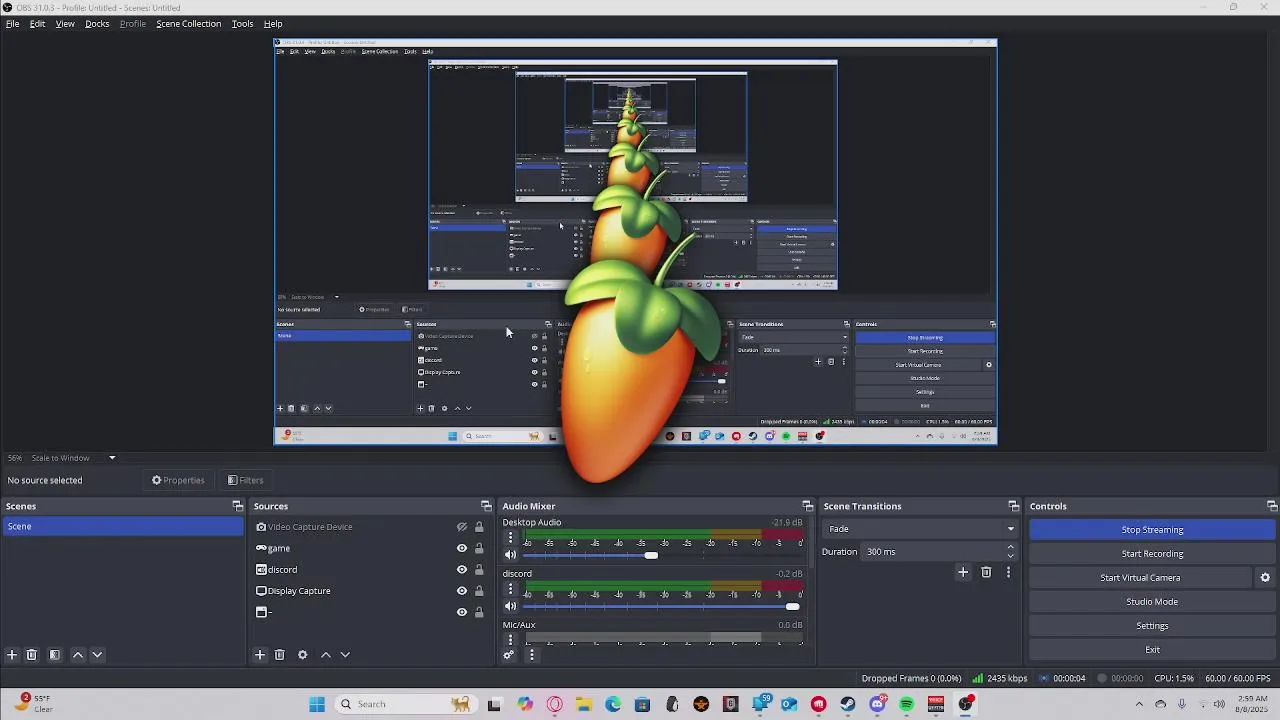This screenshot has width=1280, height=720.
Task: Open Audio Mixer bottom options menu dots
Action: 532,655
